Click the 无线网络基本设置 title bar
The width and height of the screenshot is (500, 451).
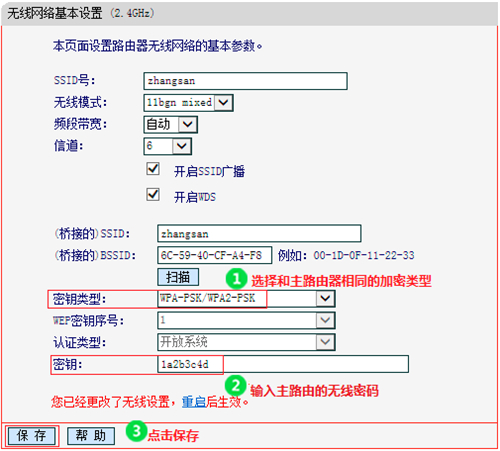[x=249, y=13]
